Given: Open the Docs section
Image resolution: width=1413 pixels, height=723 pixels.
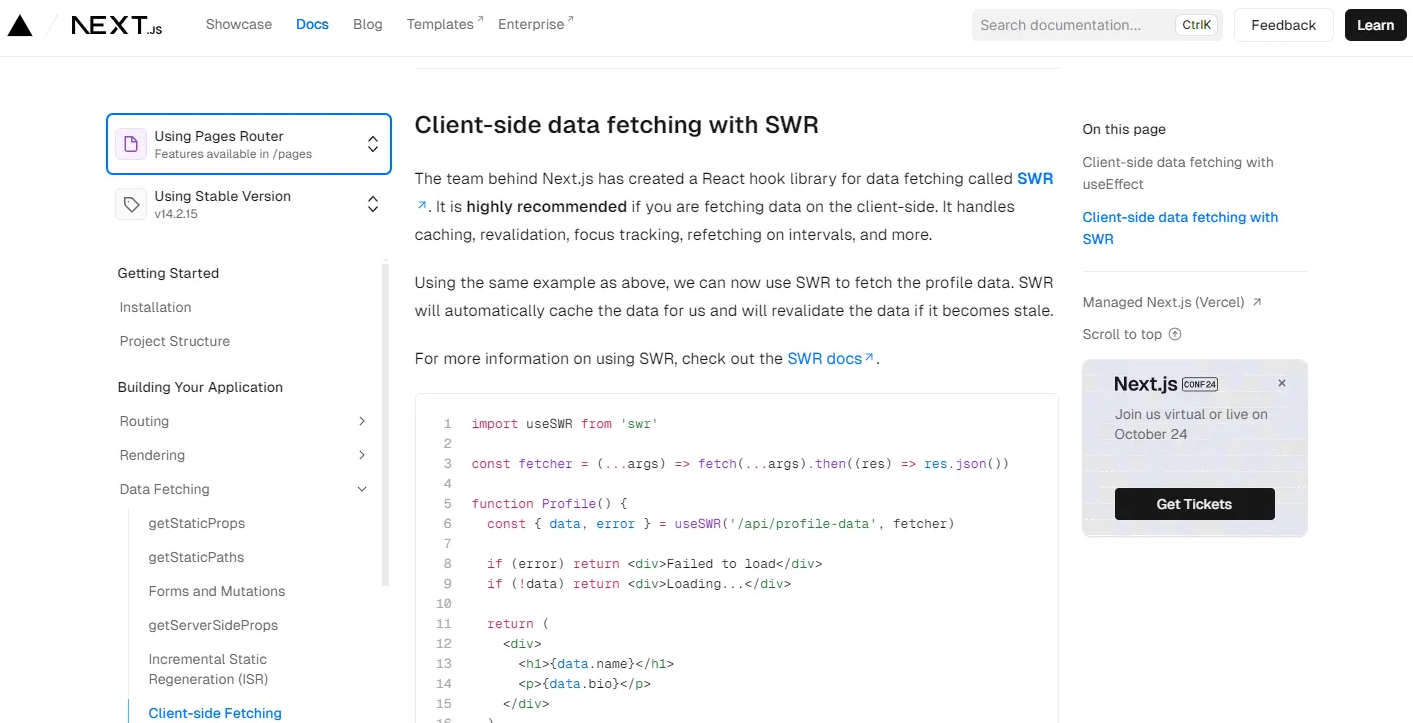Looking at the screenshot, I should (312, 24).
